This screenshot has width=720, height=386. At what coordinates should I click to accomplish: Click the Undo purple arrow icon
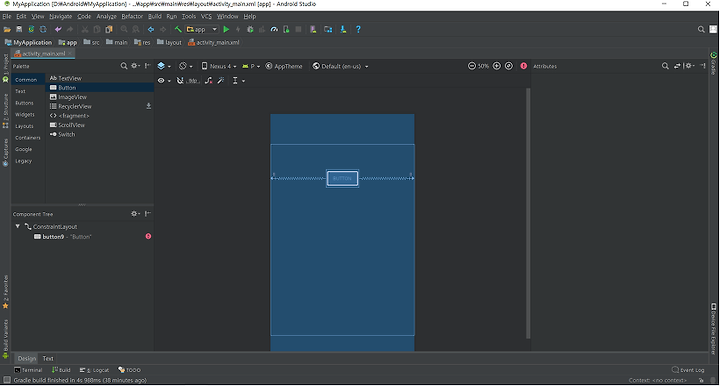[x=58, y=29]
